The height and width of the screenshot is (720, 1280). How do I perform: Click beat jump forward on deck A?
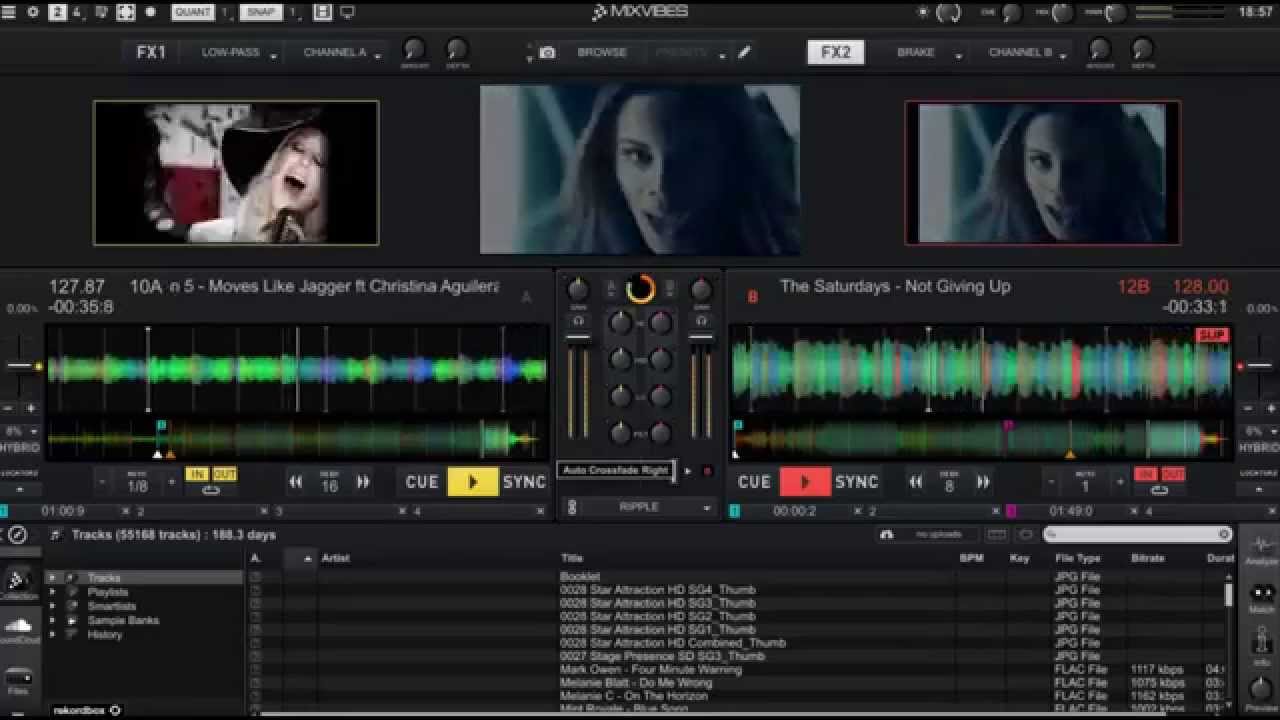pyautogui.click(x=363, y=482)
